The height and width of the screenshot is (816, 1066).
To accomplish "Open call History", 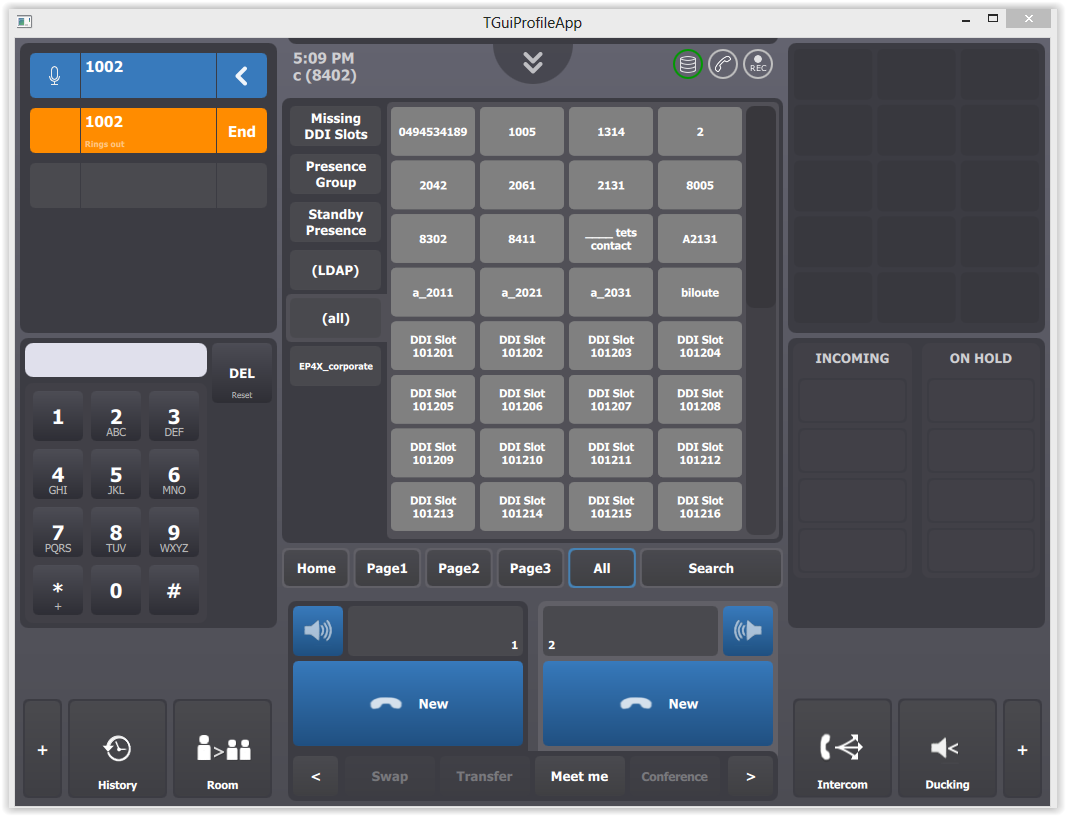I will [118, 749].
